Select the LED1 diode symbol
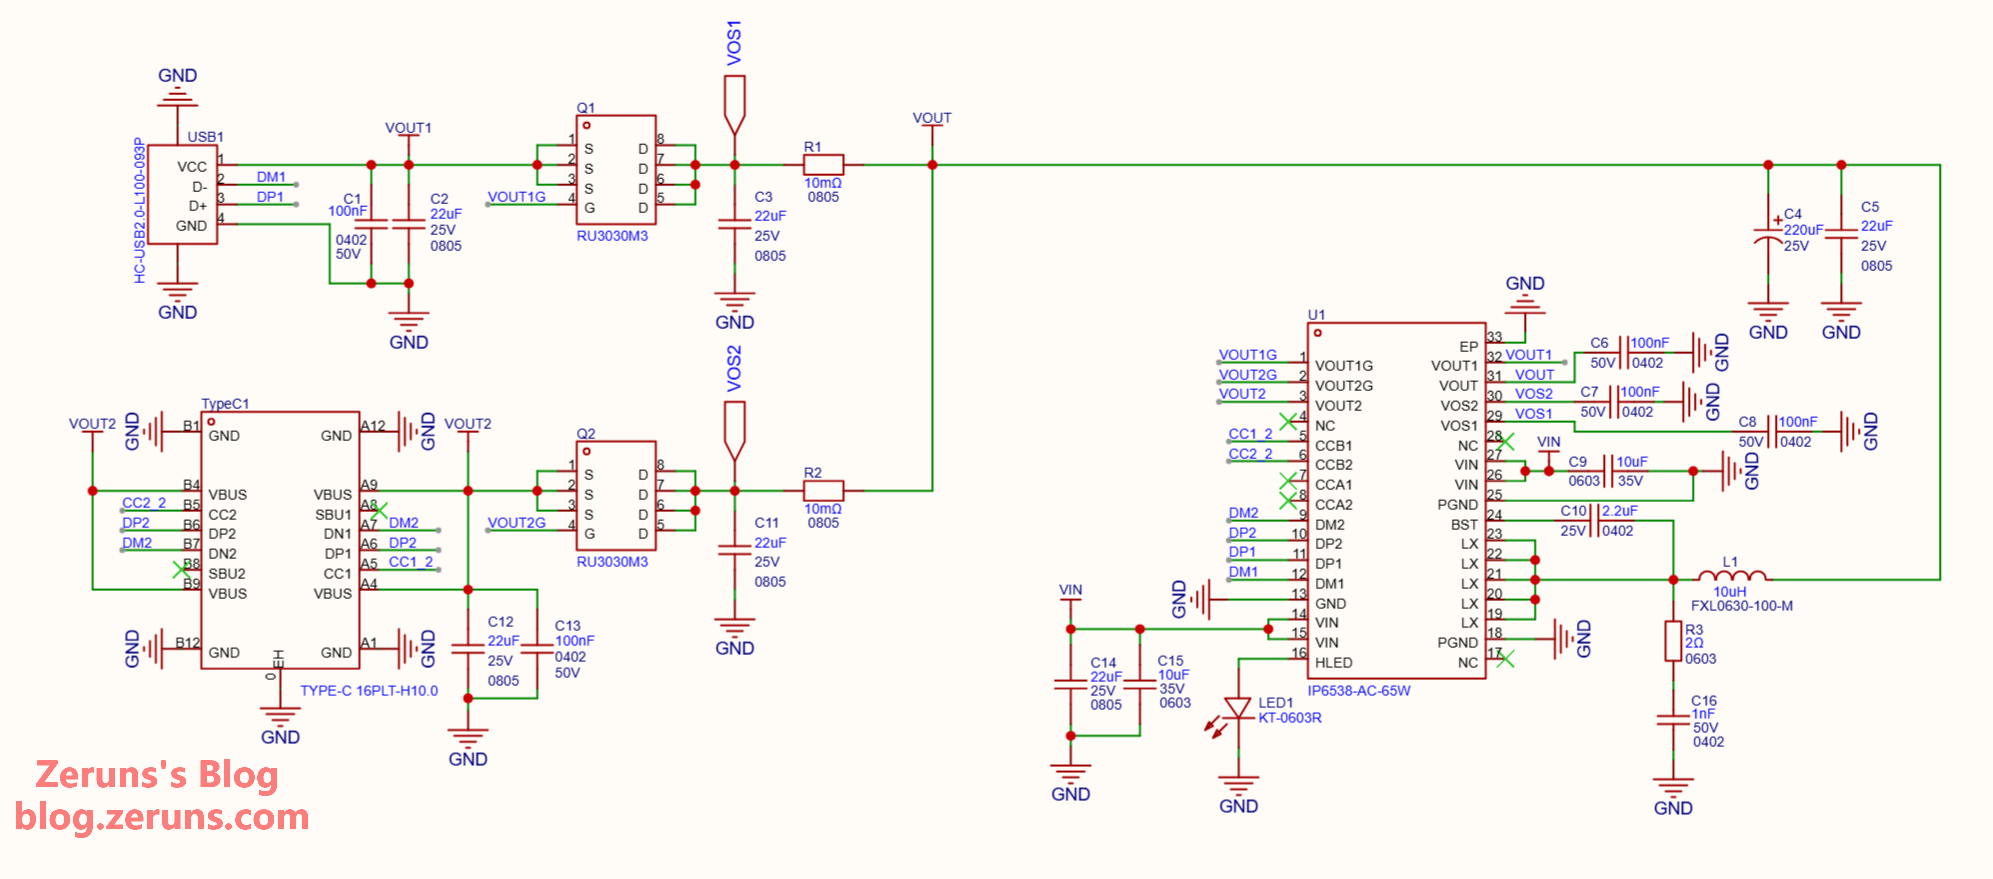 coord(1238,709)
